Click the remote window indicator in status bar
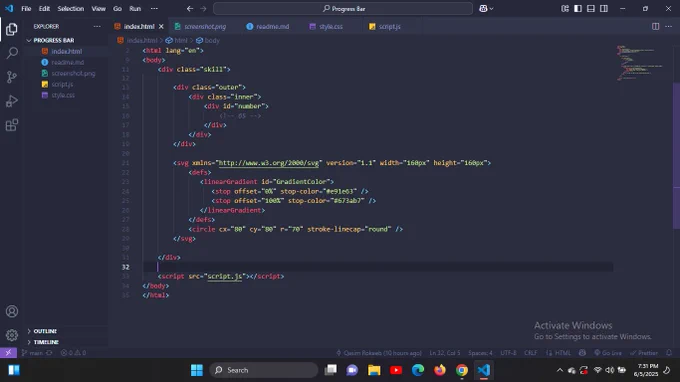 [x=8, y=353]
